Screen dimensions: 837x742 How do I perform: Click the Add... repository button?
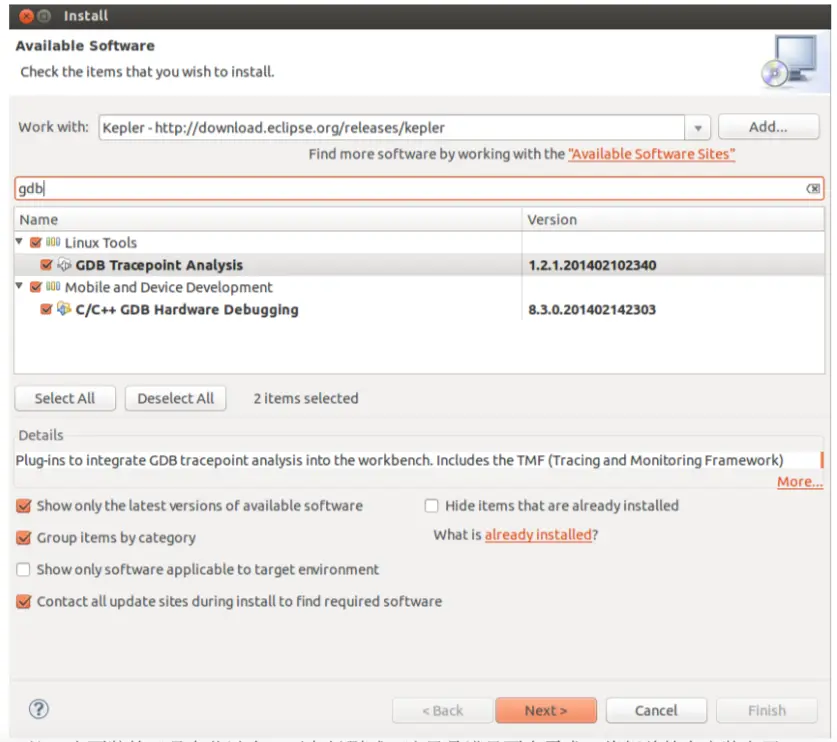coord(768,127)
